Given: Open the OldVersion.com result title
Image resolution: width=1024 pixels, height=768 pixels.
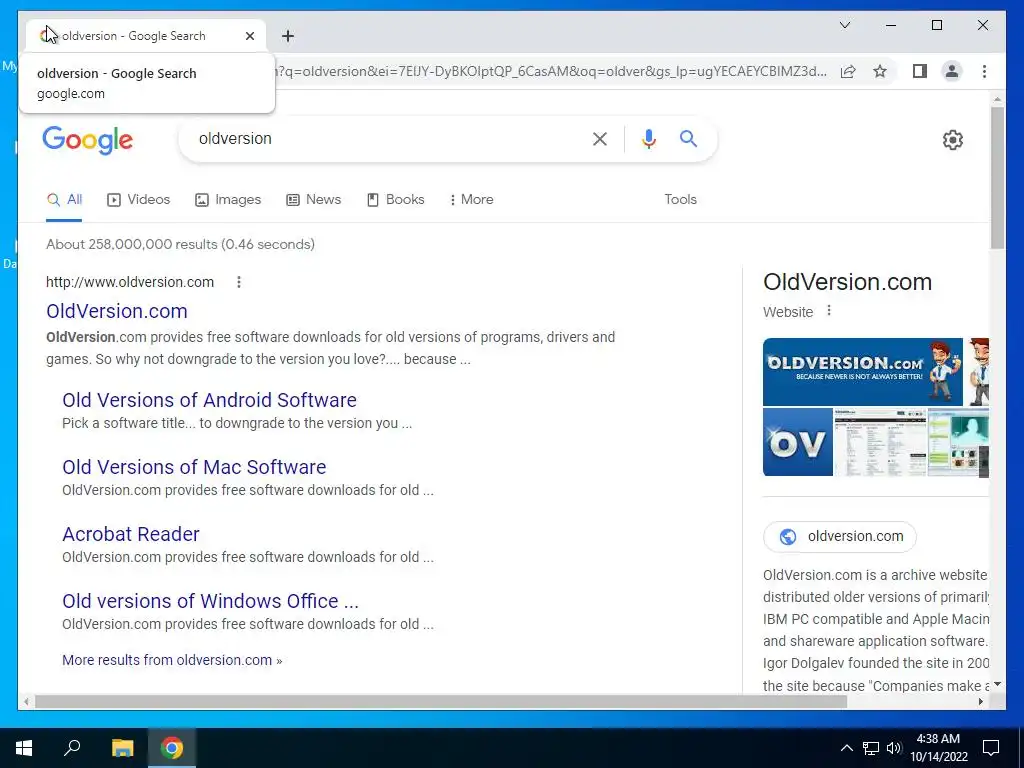Looking at the screenshot, I should (x=117, y=312).
